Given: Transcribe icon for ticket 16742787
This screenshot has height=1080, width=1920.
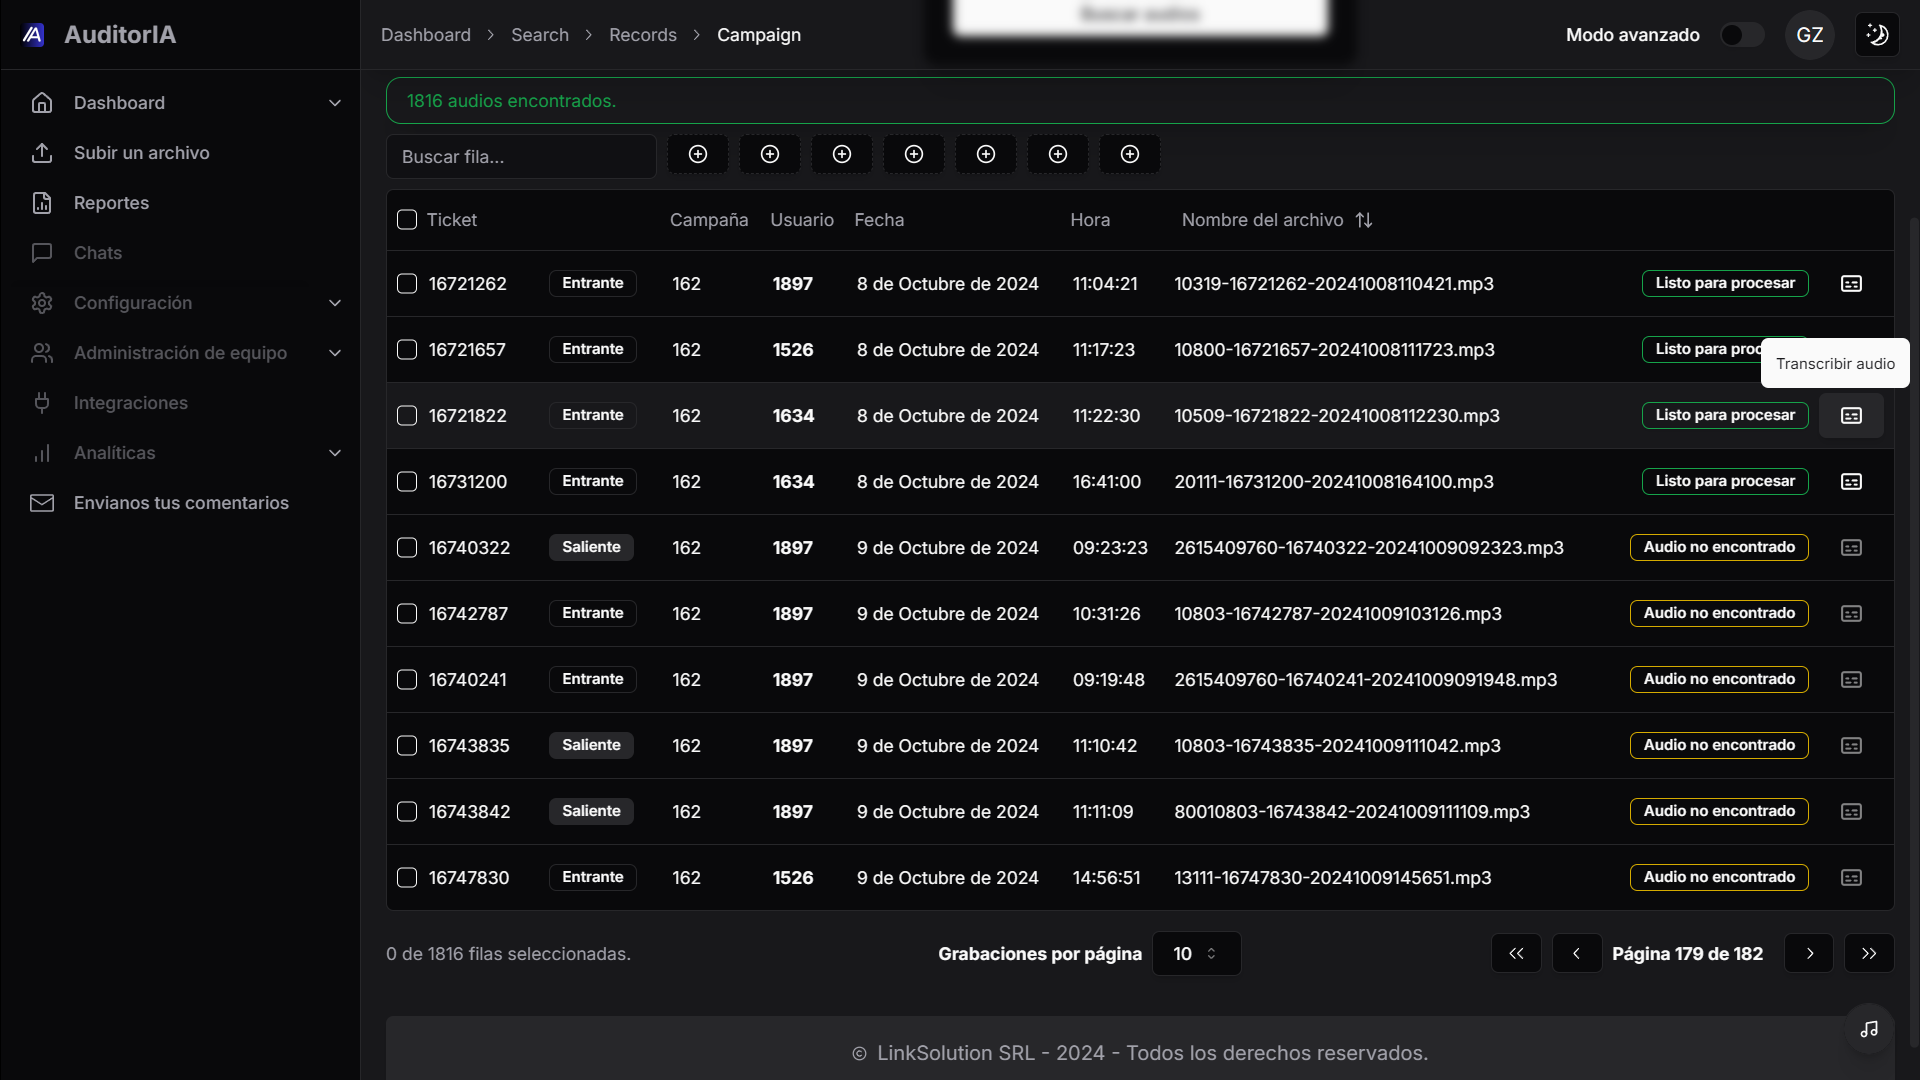Looking at the screenshot, I should tap(1851, 614).
